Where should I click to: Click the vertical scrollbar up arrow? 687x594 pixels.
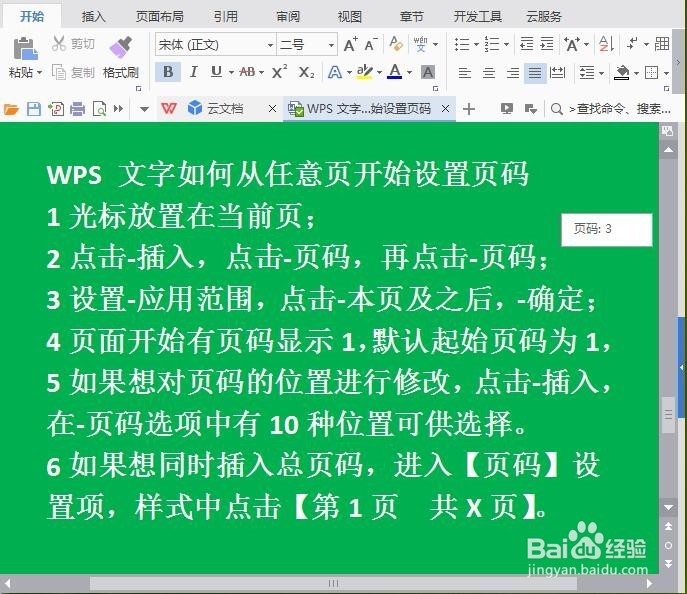pyautogui.click(x=668, y=150)
